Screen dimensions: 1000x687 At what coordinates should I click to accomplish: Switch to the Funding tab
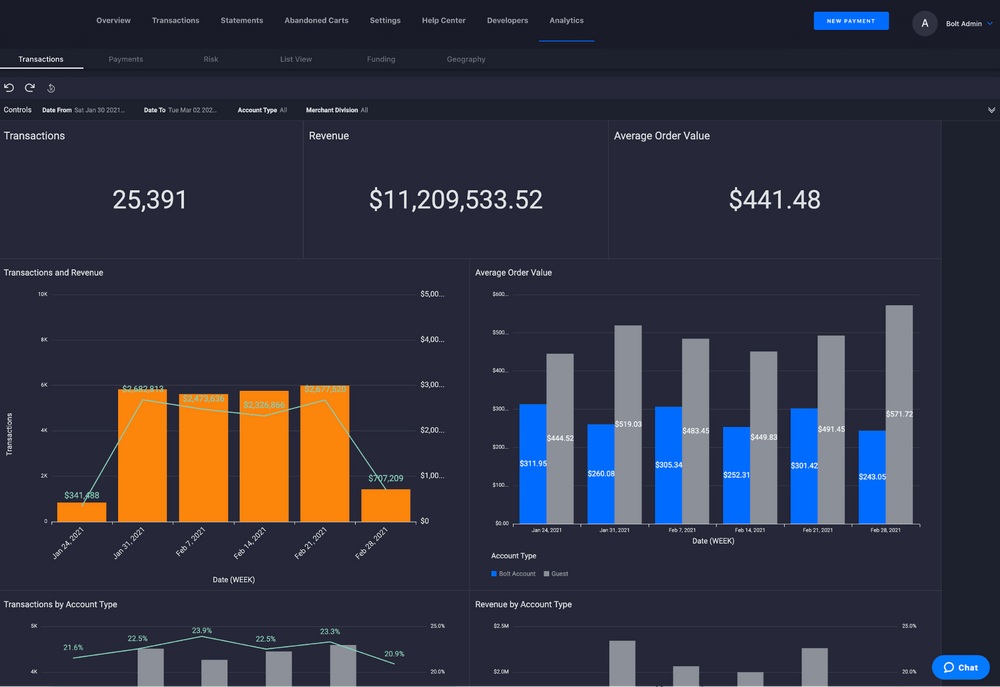(x=381, y=59)
